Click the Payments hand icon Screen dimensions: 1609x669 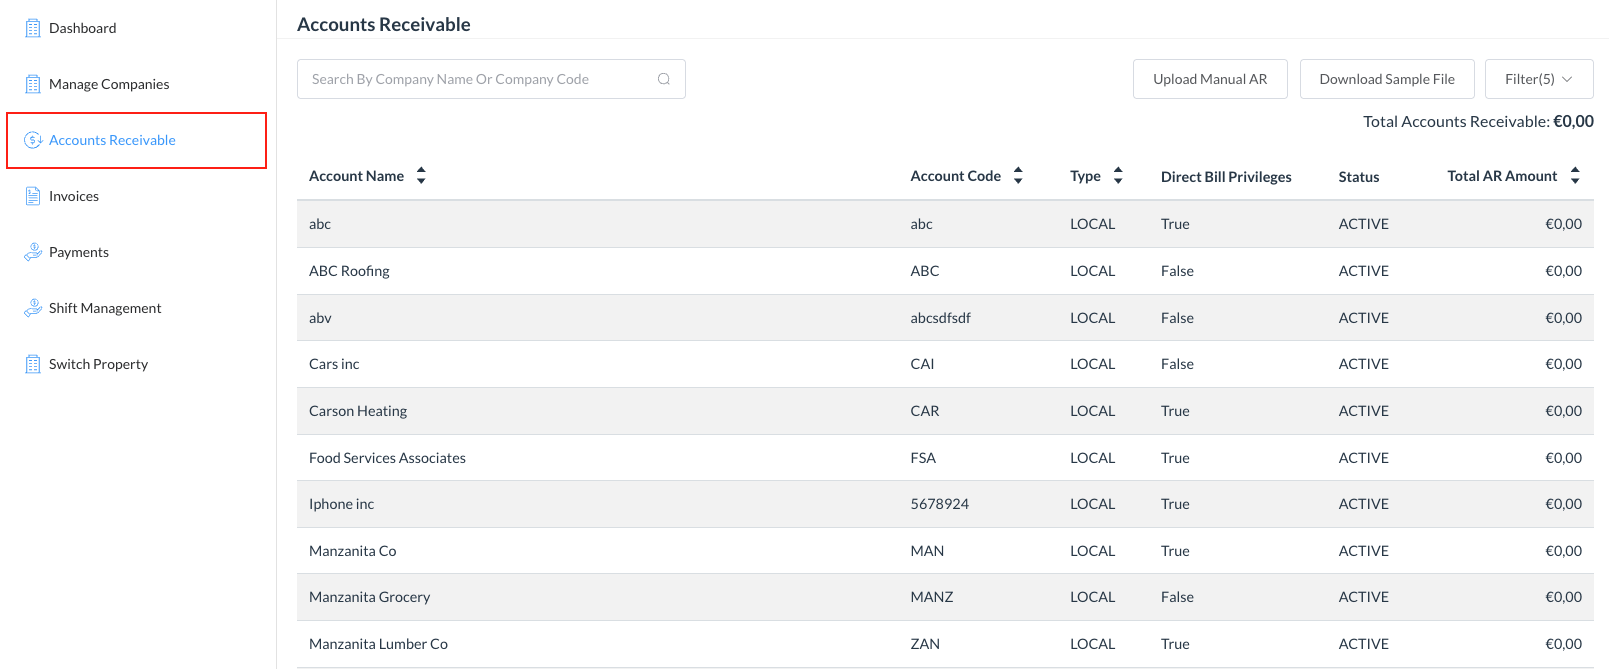click(x=33, y=252)
